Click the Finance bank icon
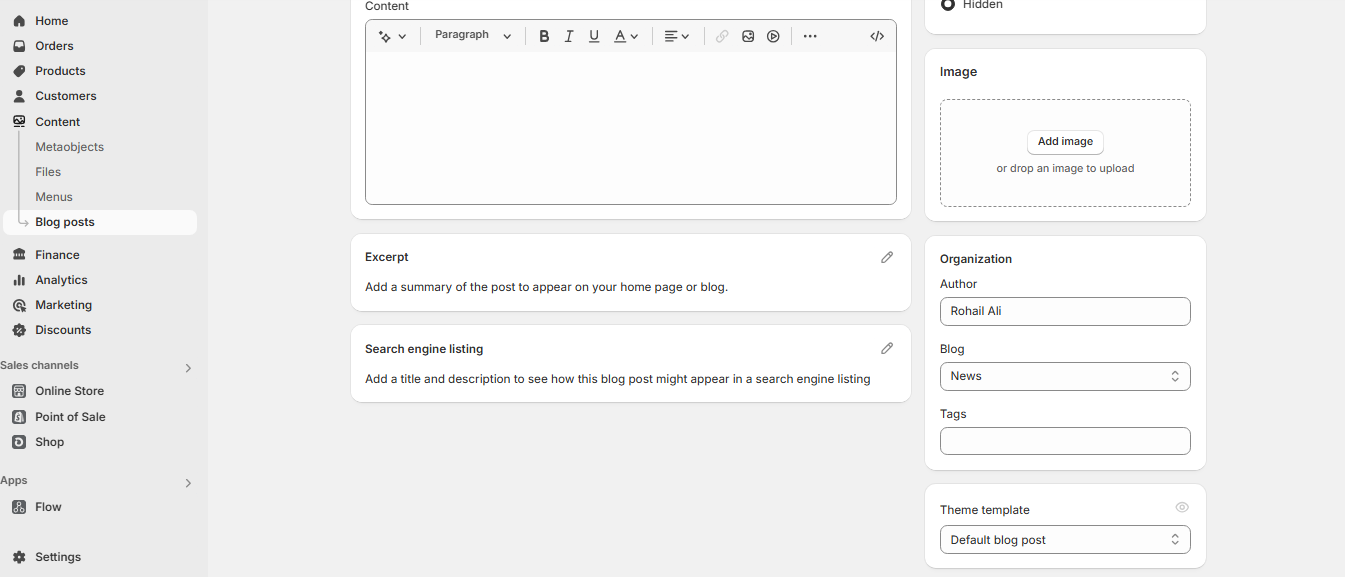This screenshot has width=1345, height=577. pyautogui.click(x=19, y=255)
